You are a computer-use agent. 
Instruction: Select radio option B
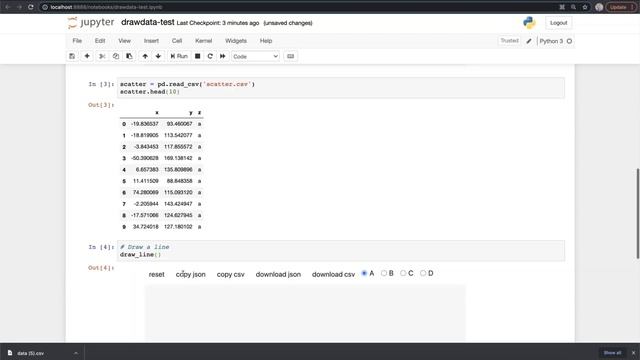[384, 273]
